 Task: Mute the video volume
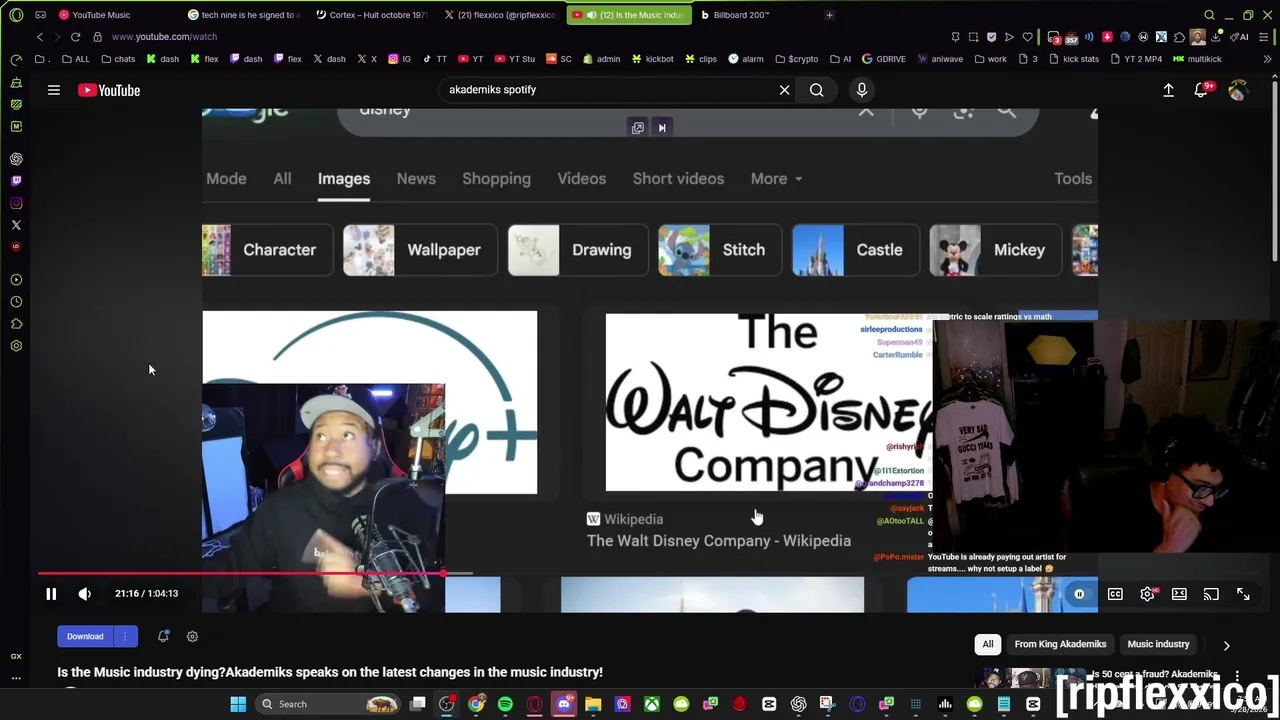(x=84, y=594)
